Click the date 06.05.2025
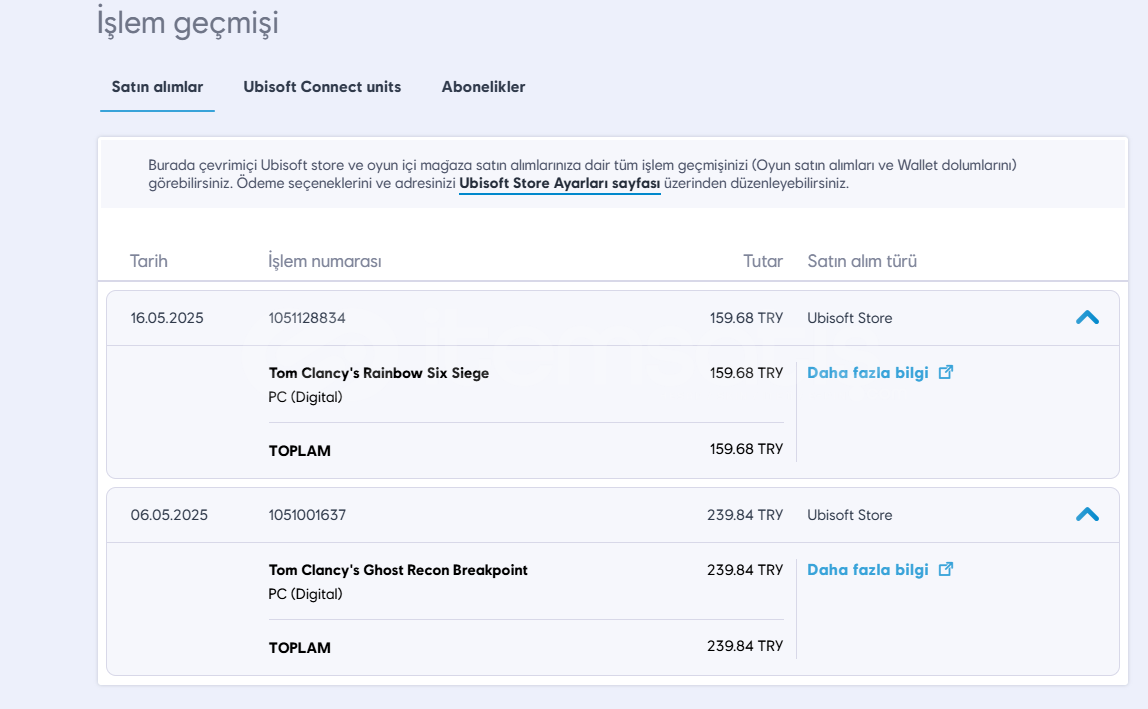This screenshot has height=709, width=1148. coord(169,515)
